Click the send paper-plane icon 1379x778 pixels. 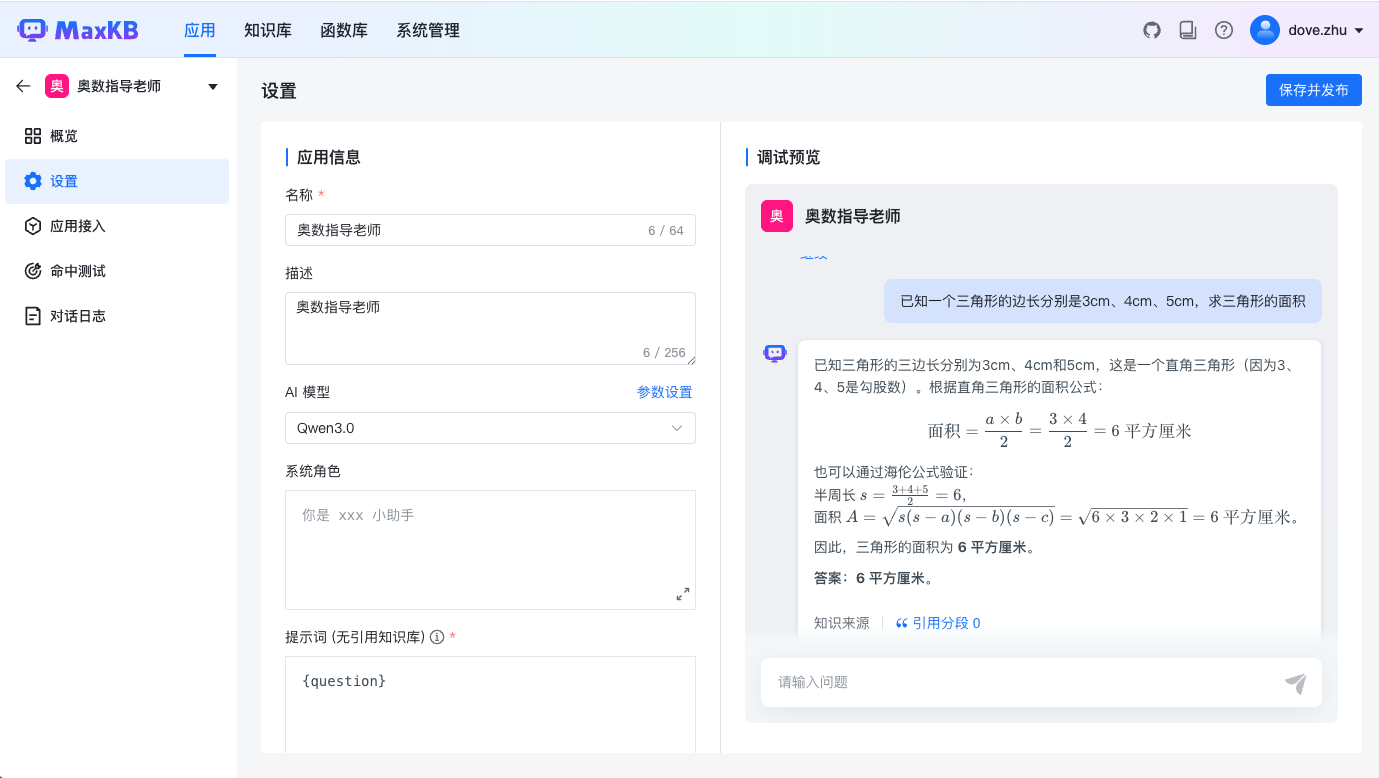[x=1295, y=683]
